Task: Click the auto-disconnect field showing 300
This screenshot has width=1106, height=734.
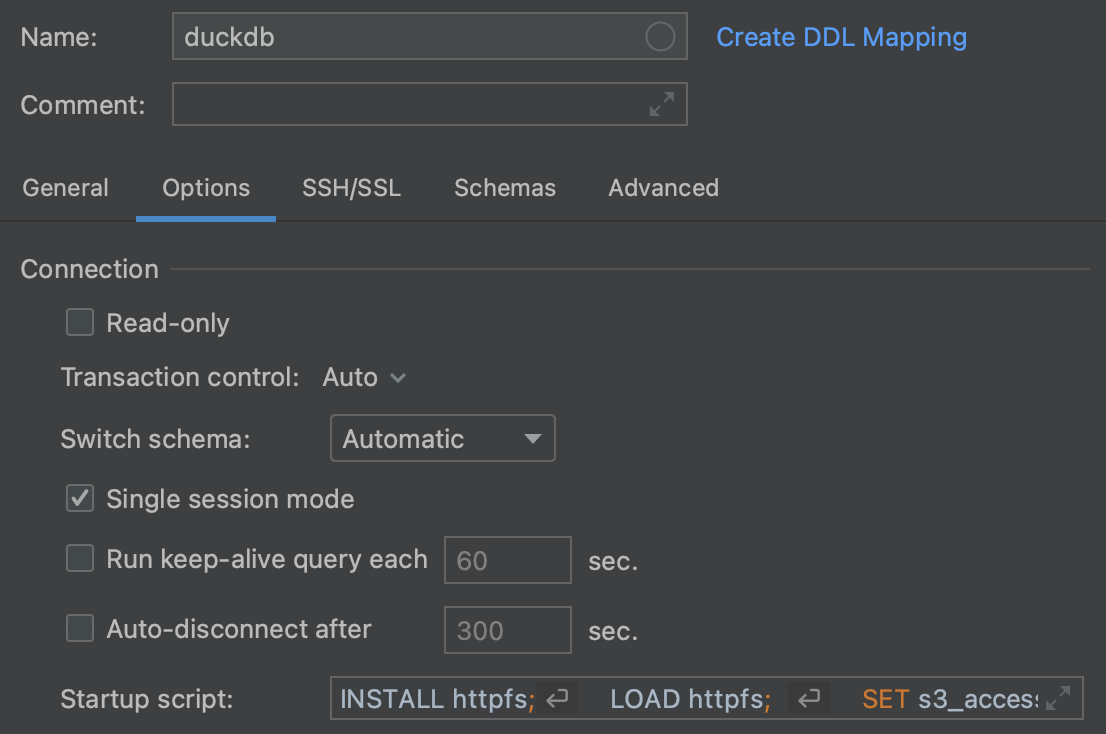Action: click(x=507, y=630)
